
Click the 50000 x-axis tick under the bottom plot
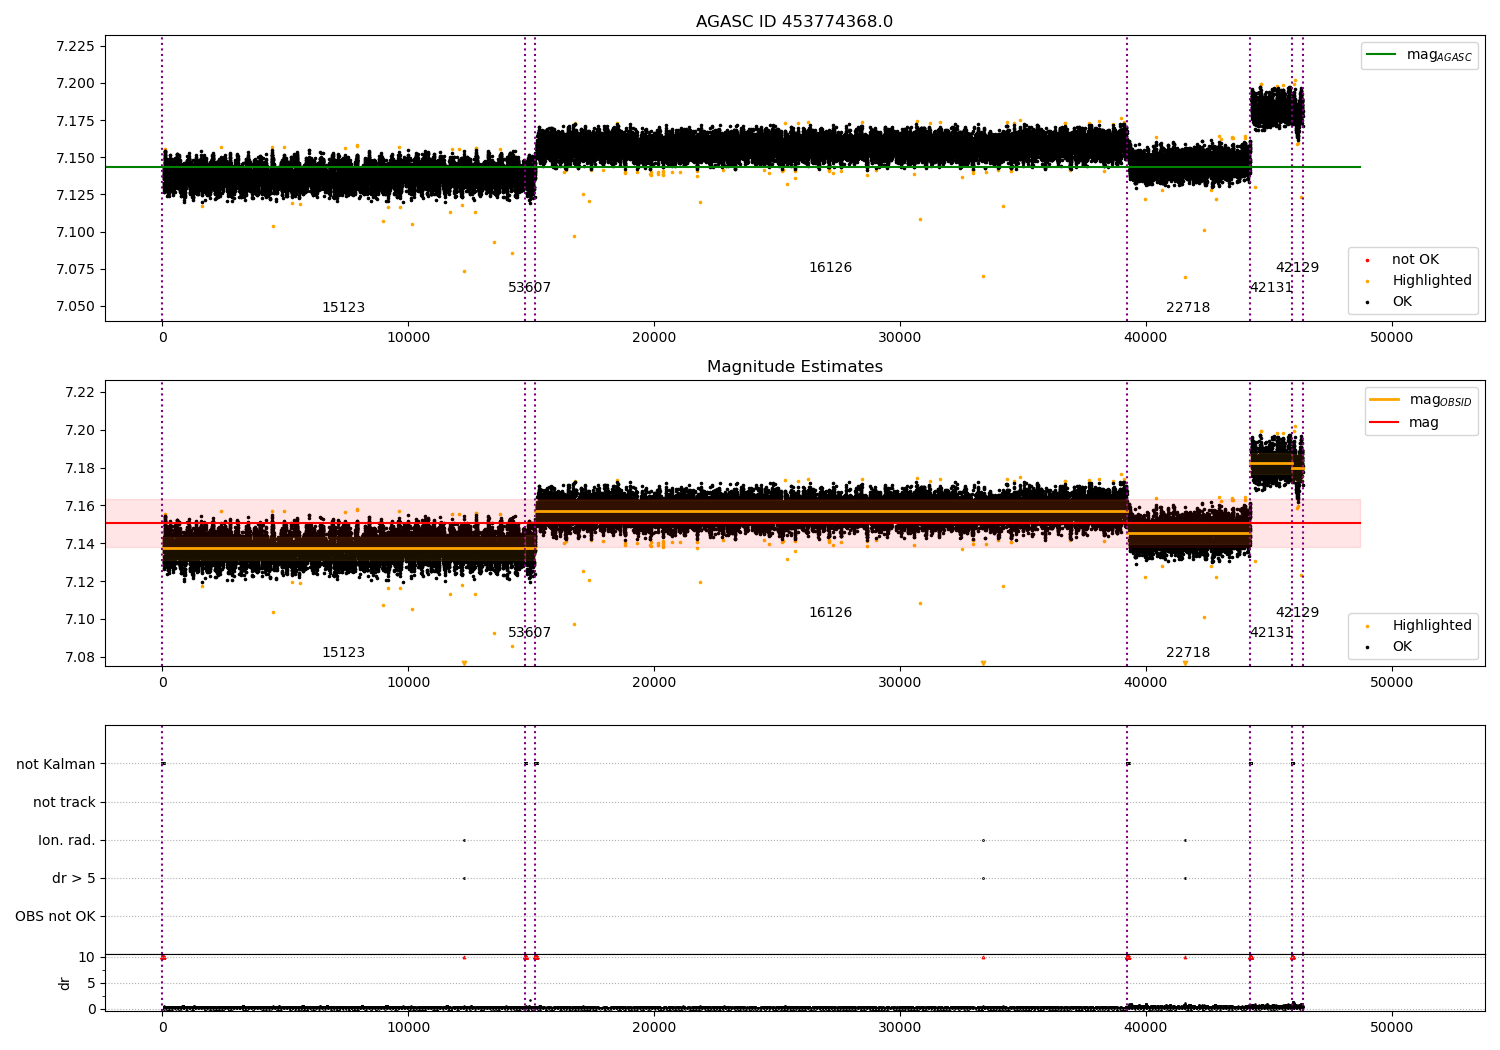[x=1391, y=1028]
